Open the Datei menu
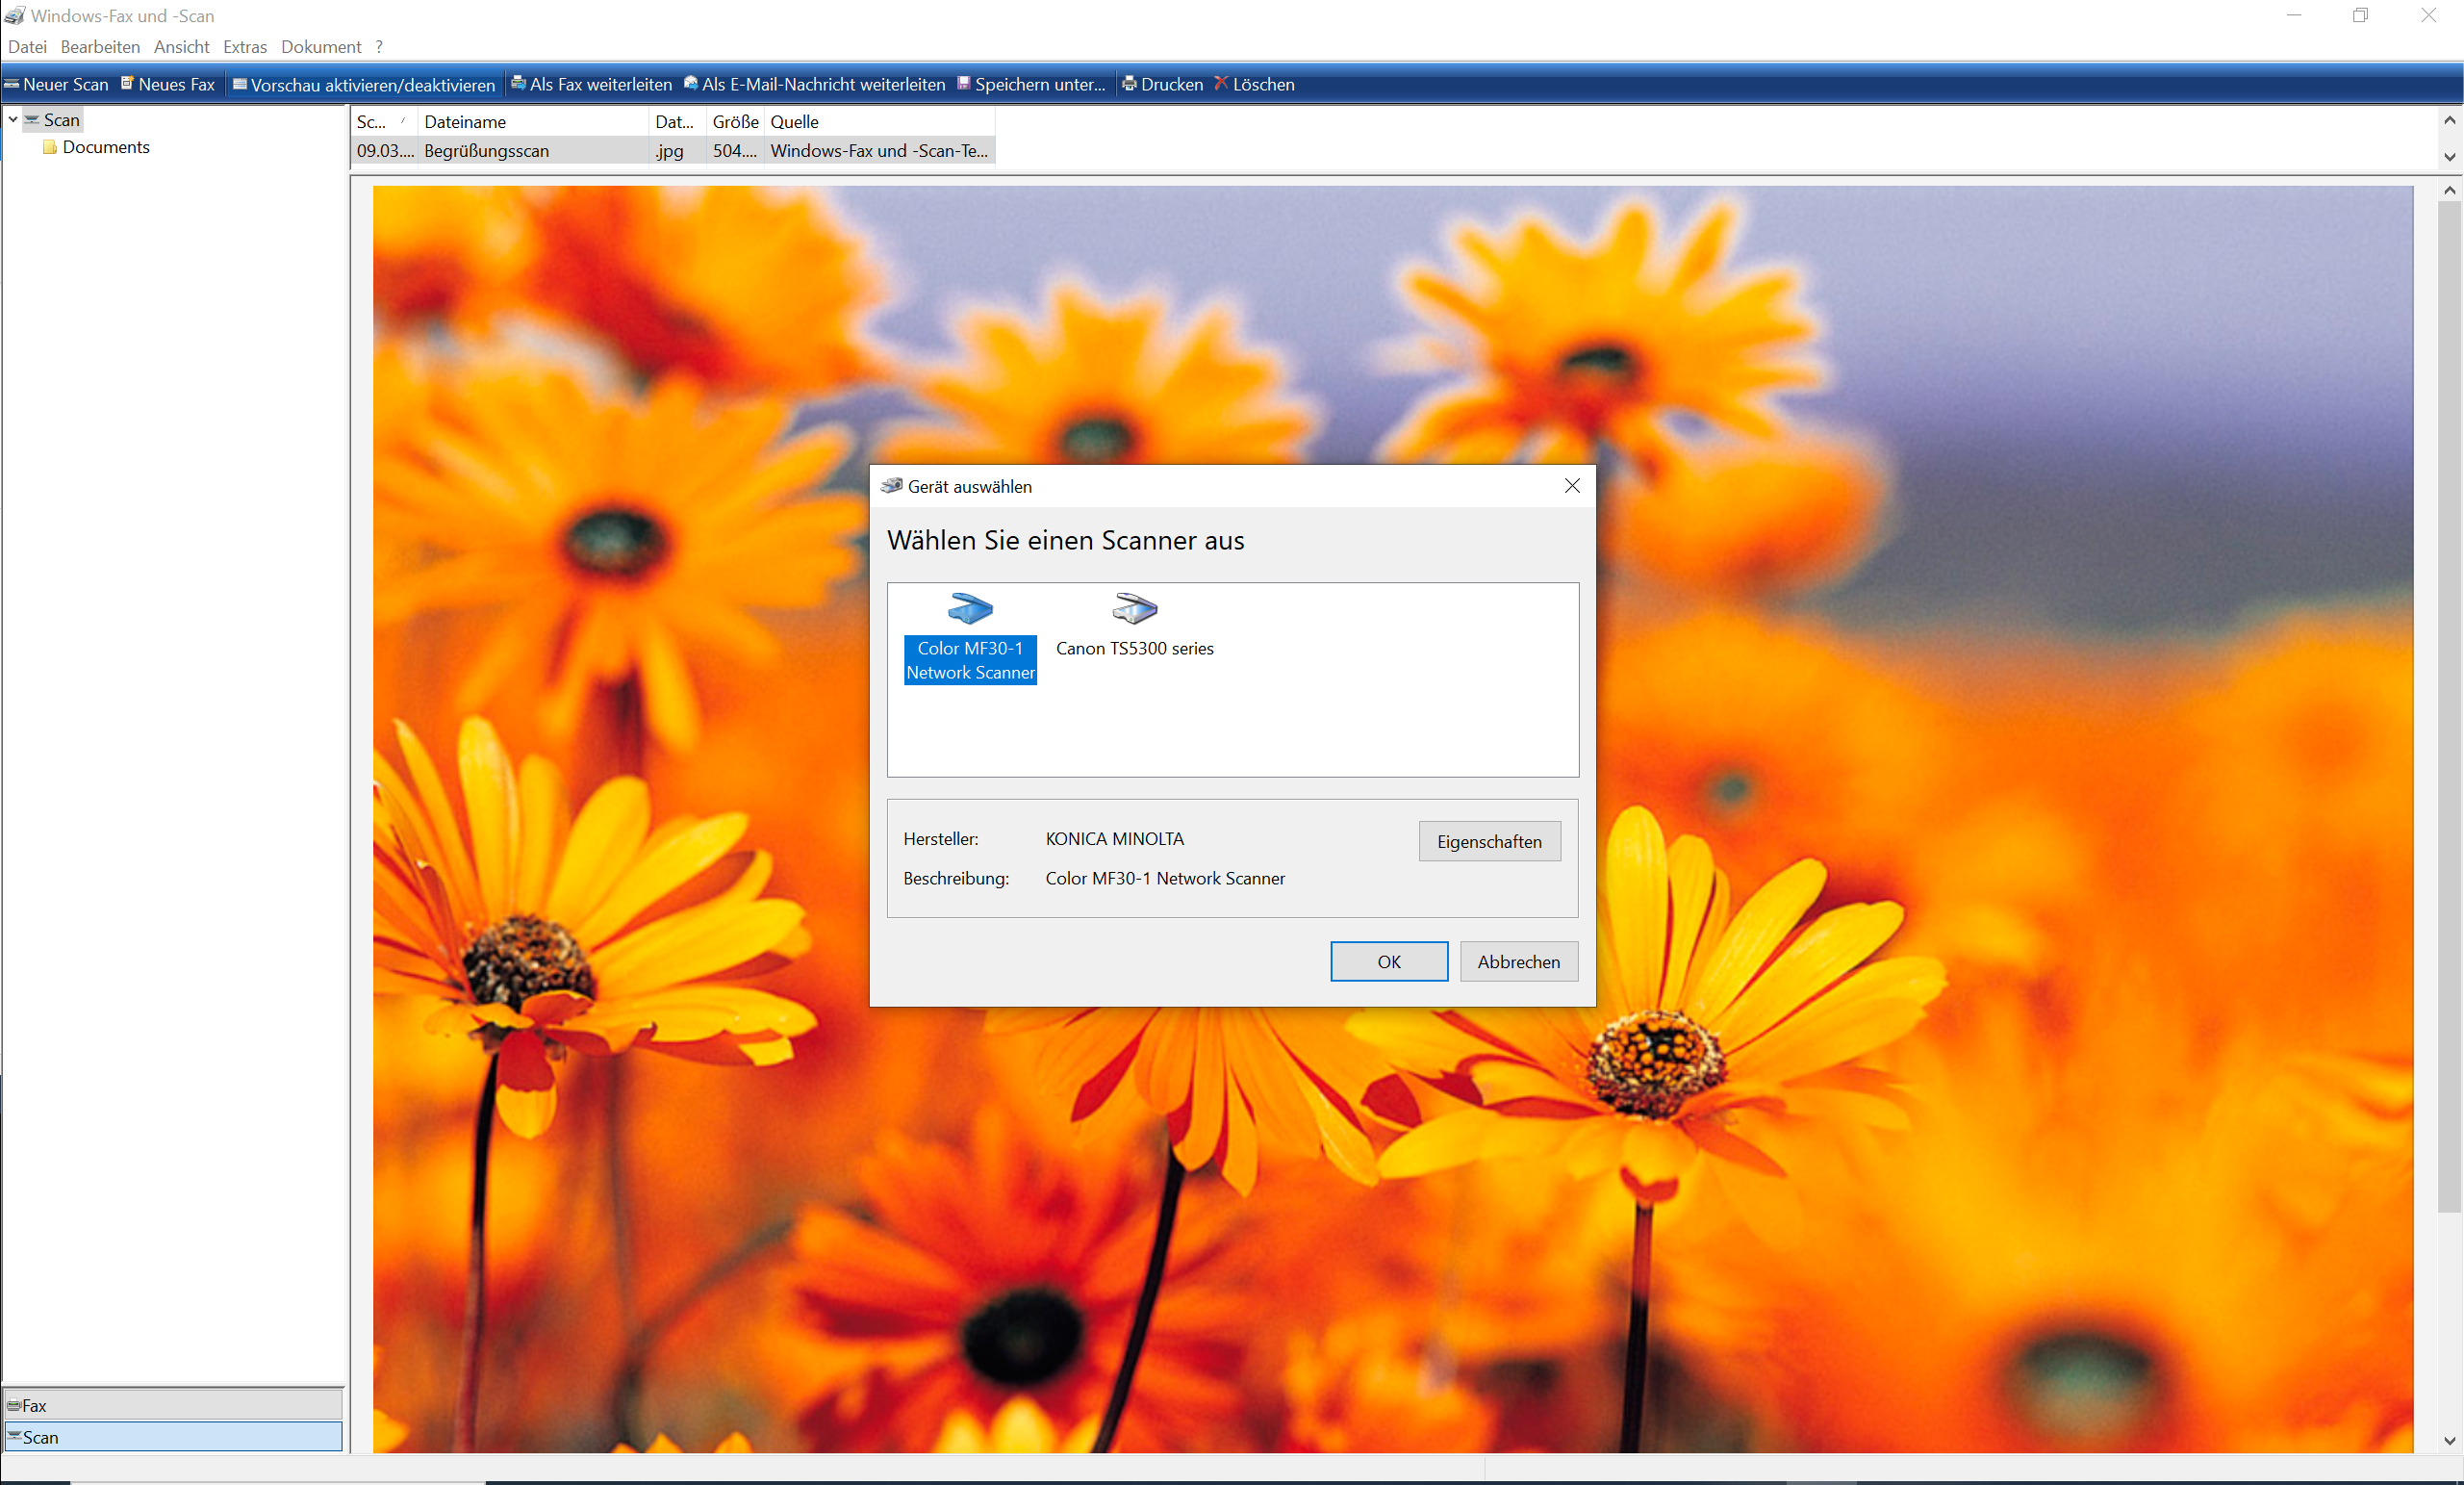The image size is (2464, 1485). [x=27, y=47]
